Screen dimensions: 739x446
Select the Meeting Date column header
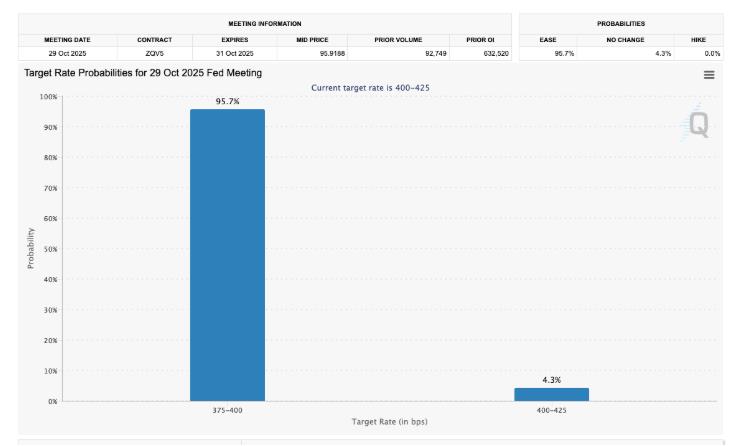point(67,39)
